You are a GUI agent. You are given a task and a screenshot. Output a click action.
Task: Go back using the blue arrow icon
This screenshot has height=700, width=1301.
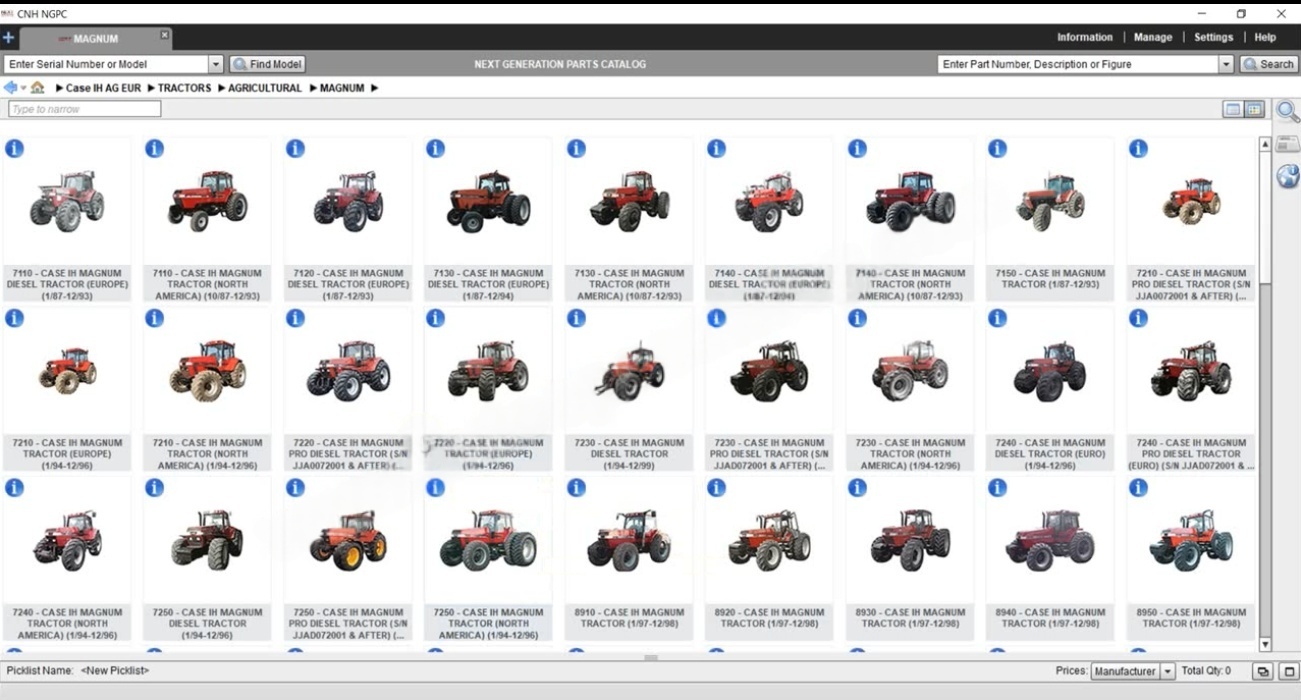pos(11,88)
